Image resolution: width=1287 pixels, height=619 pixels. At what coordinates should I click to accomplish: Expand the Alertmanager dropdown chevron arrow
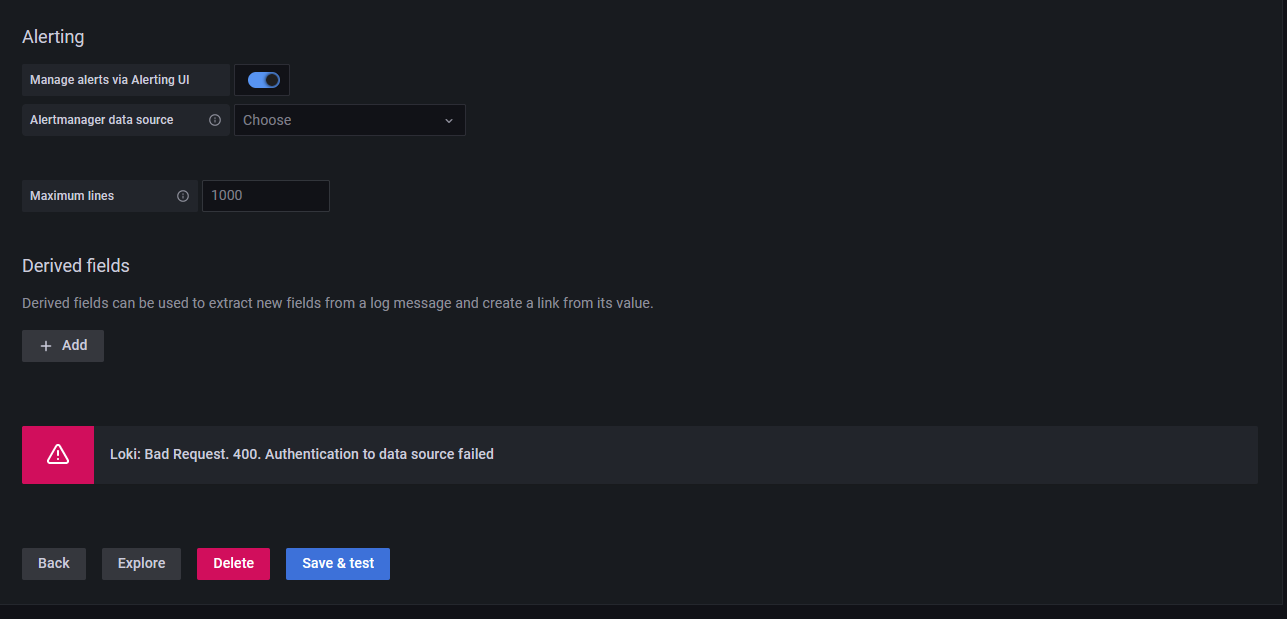(x=449, y=120)
